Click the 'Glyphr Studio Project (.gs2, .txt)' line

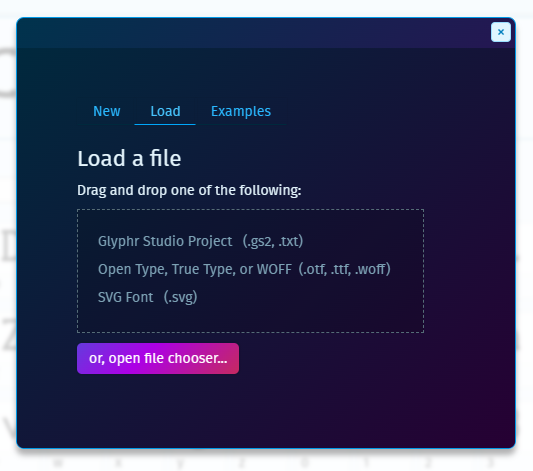pos(200,241)
